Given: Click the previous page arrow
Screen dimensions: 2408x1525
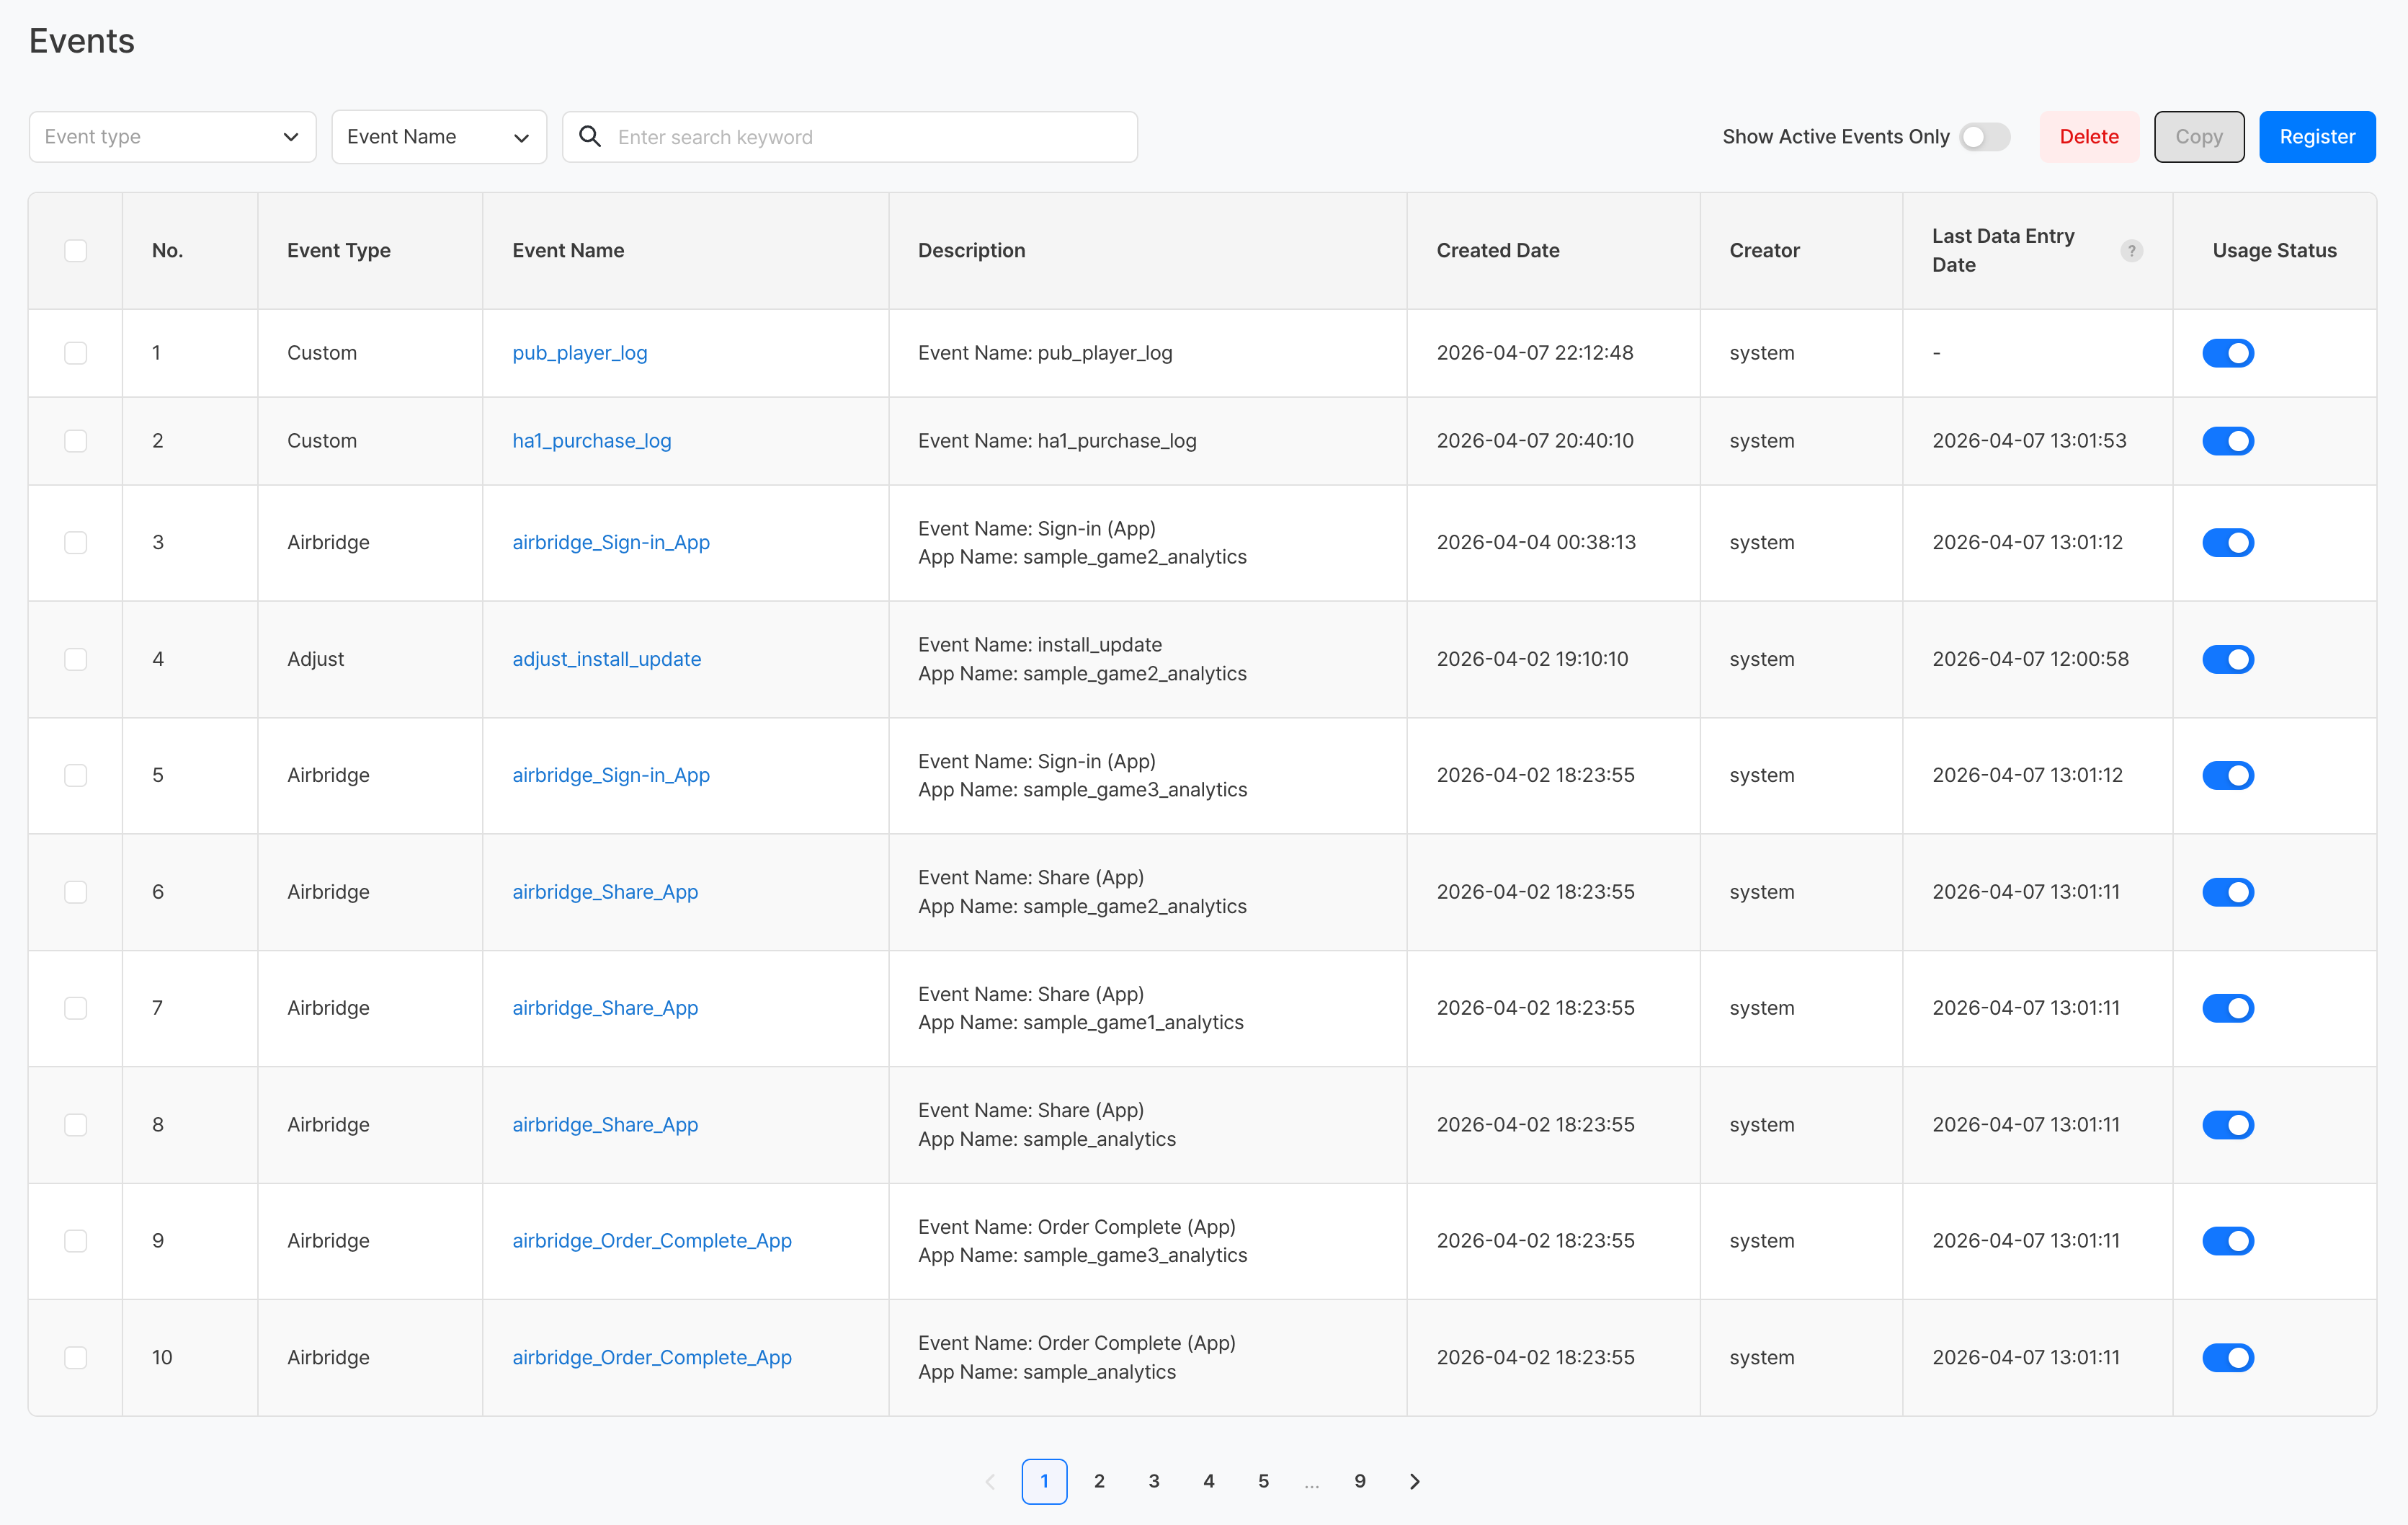Looking at the screenshot, I should [990, 1481].
